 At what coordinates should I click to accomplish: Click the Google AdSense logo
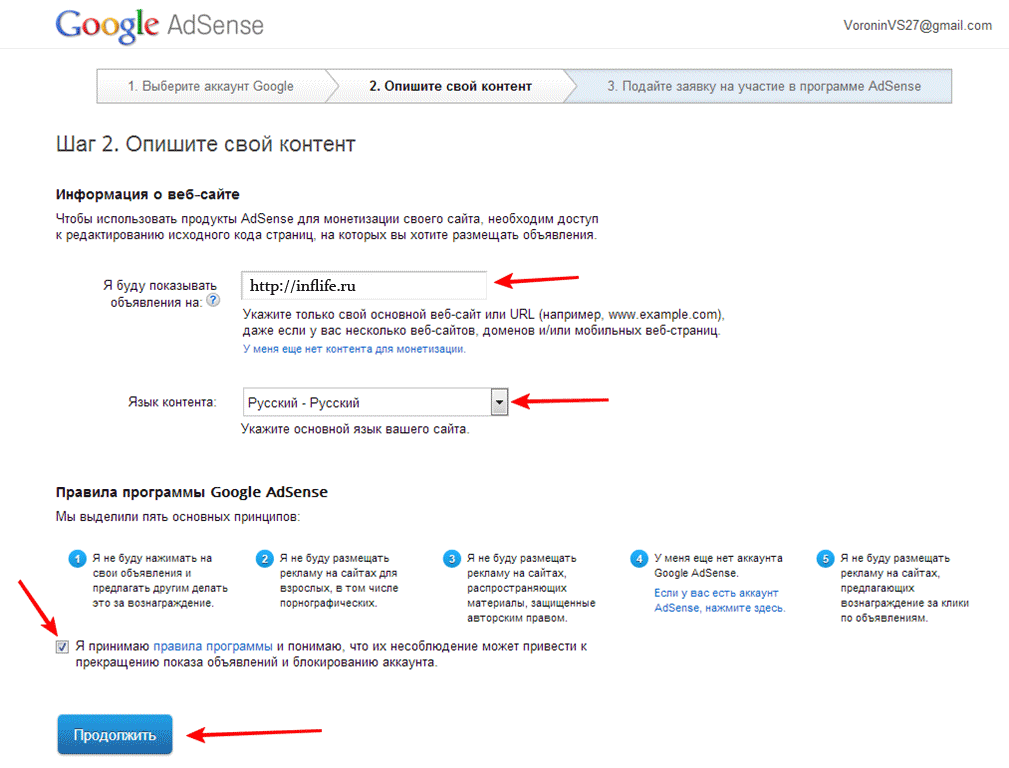point(160,26)
